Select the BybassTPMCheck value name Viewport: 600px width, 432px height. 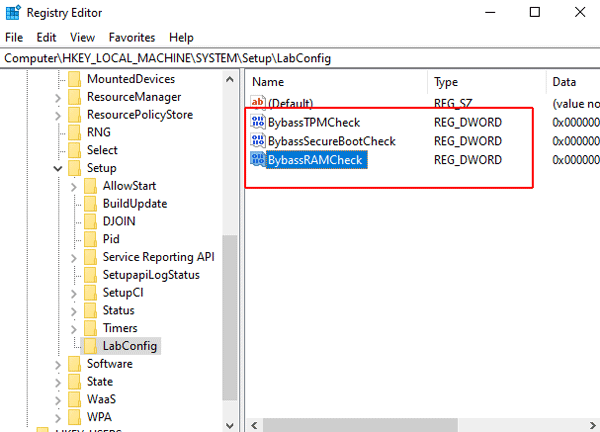[x=314, y=122]
